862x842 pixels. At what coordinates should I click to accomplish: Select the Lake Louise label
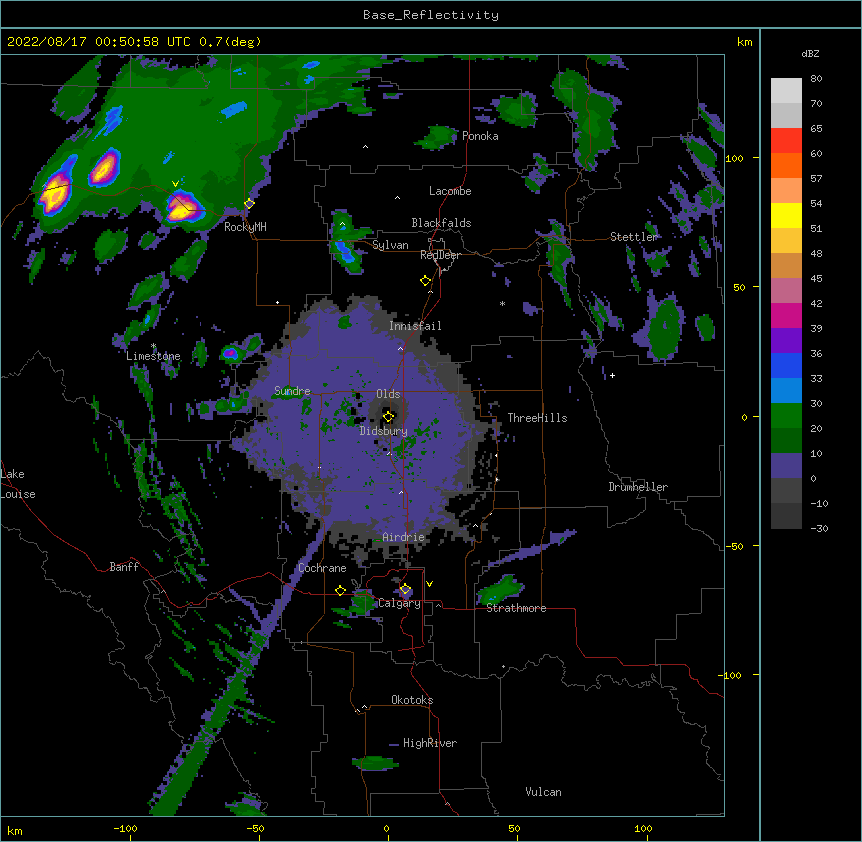[x=18, y=484]
